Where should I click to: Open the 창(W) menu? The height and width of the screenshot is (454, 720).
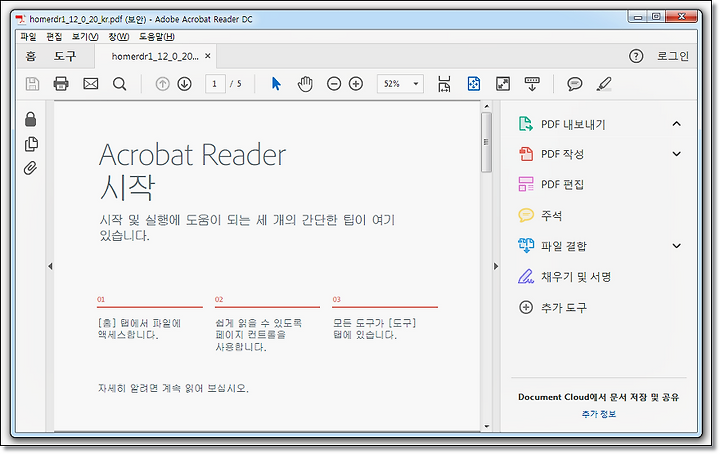click(118, 37)
